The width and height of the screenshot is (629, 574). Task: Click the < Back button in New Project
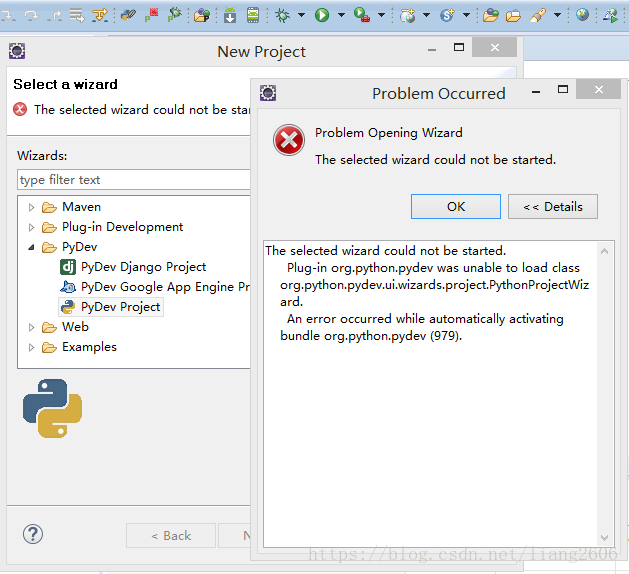coord(171,535)
